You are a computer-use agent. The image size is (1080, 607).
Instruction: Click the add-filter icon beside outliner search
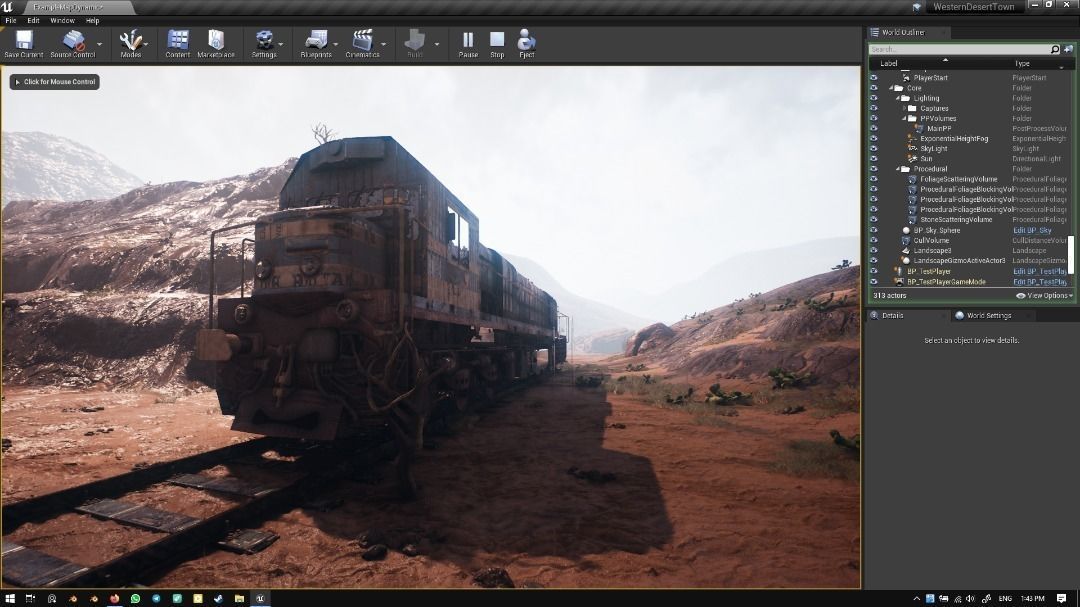(x=1068, y=49)
